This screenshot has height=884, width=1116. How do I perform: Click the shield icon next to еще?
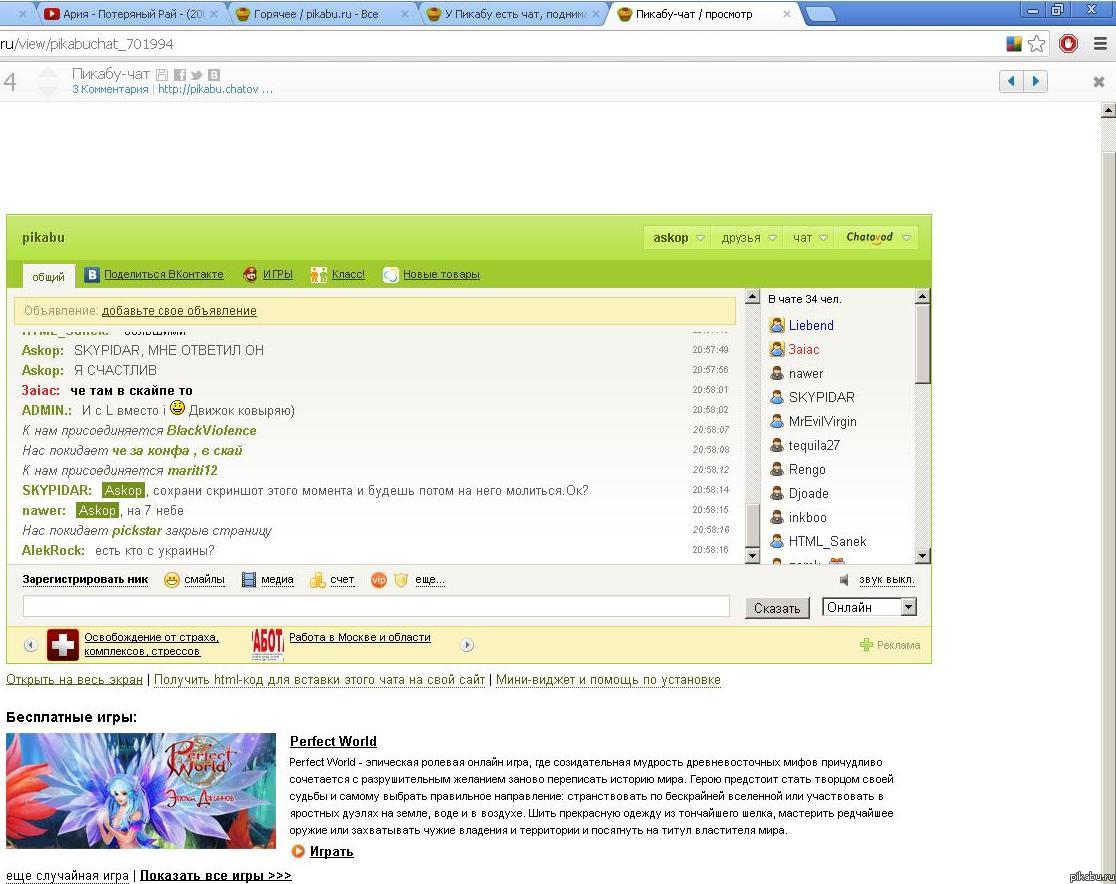click(401, 580)
